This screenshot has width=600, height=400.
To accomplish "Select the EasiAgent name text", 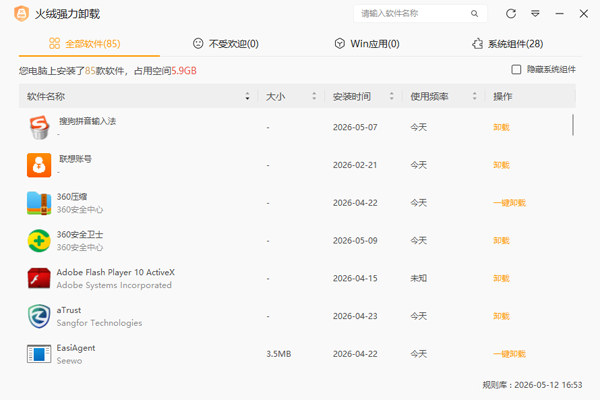I will coord(76,348).
